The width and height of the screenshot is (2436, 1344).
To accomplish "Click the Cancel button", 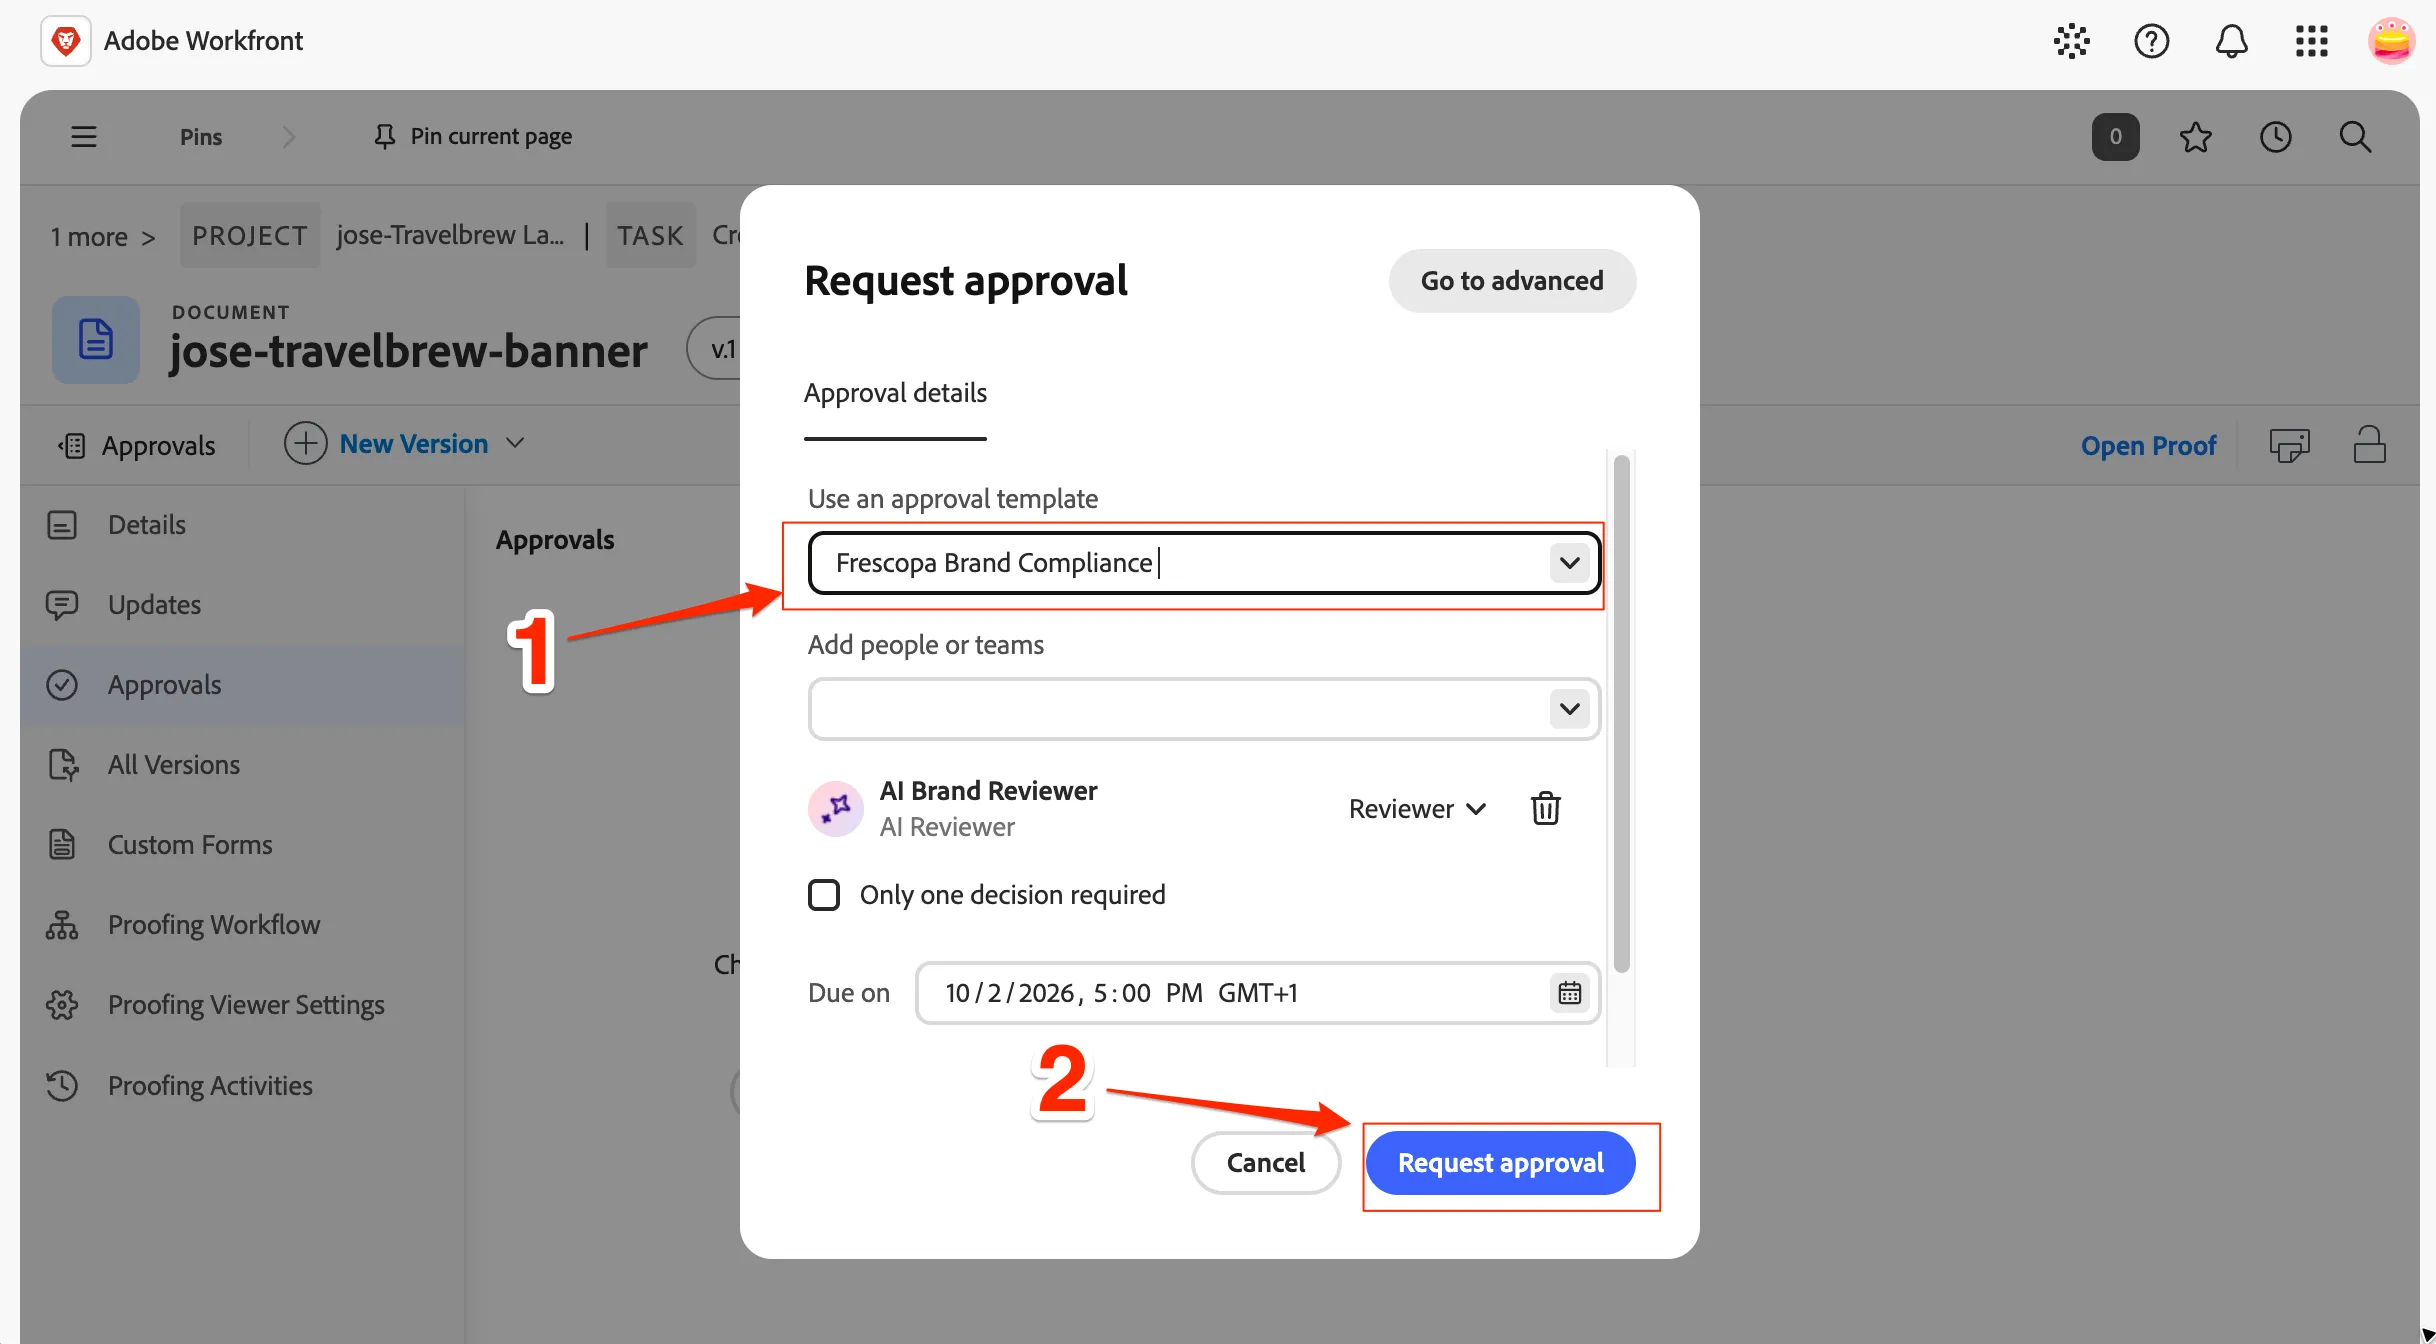I will tap(1265, 1163).
